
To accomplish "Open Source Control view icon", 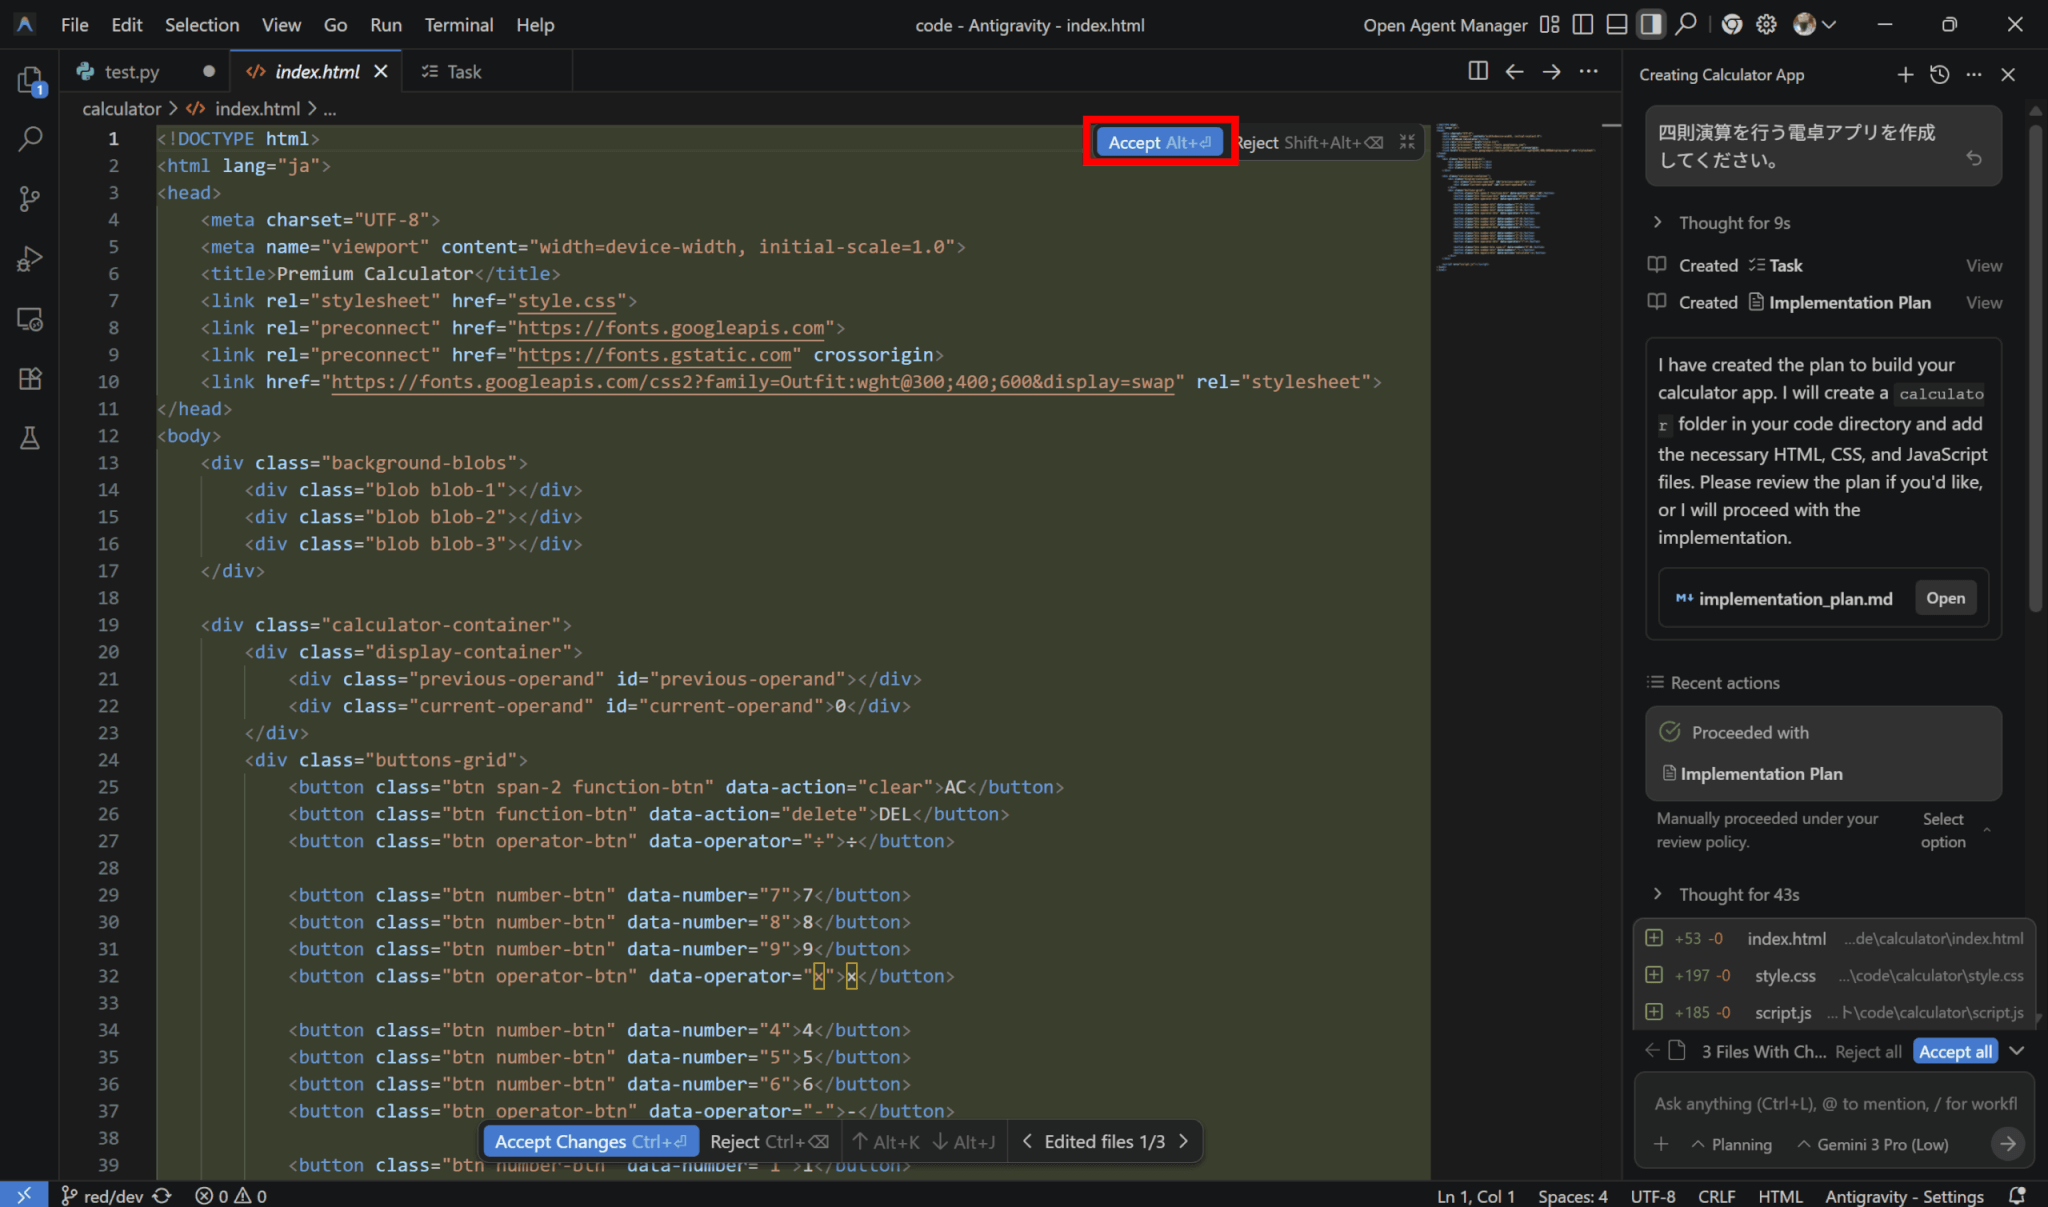I will point(30,199).
